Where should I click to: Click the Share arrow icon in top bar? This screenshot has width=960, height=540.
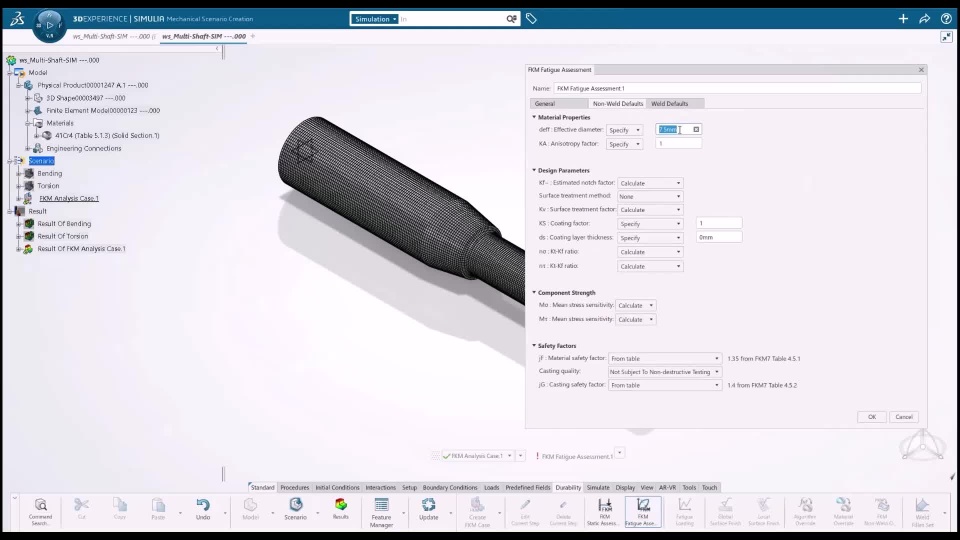(924, 19)
